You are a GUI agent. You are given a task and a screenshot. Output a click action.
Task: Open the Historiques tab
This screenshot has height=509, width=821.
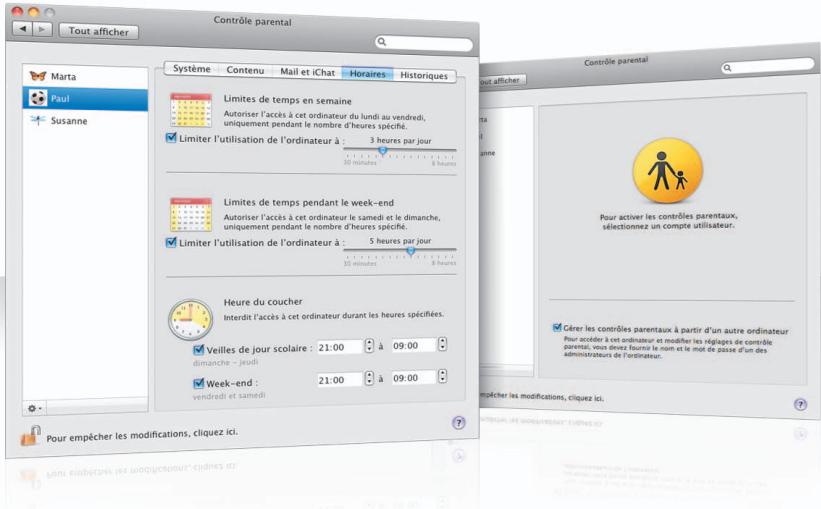pyautogui.click(x=424, y=75)
